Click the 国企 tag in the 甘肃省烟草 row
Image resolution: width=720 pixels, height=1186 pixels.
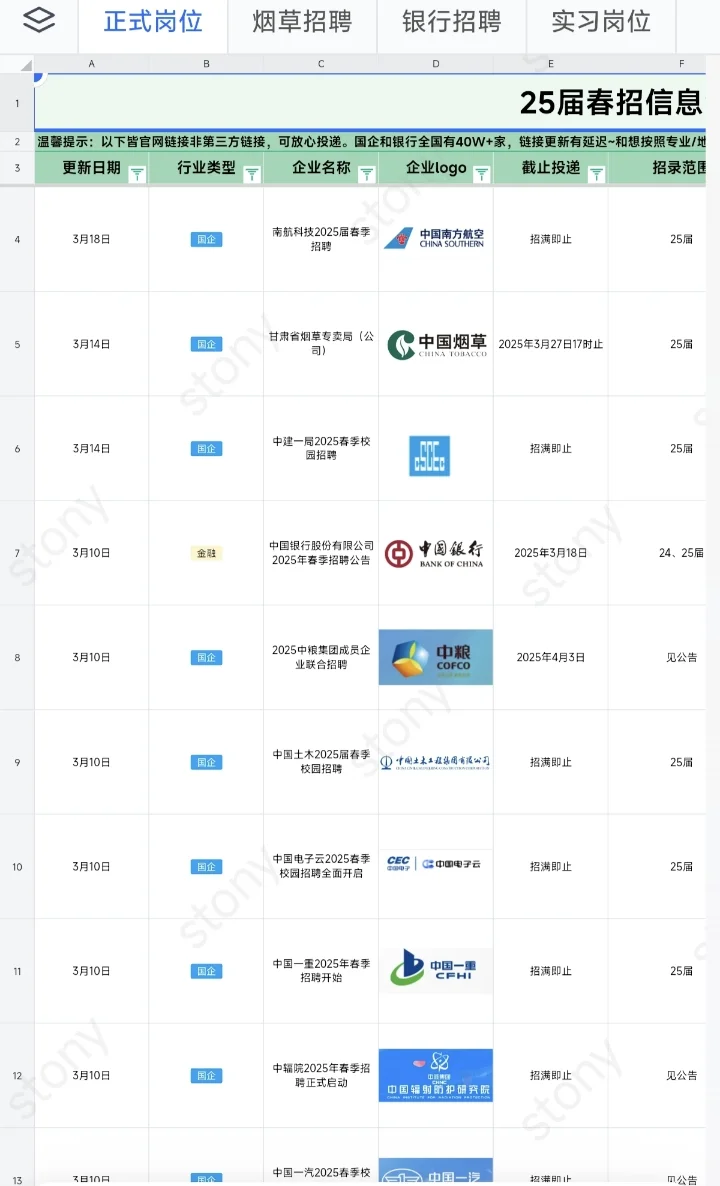206,344
